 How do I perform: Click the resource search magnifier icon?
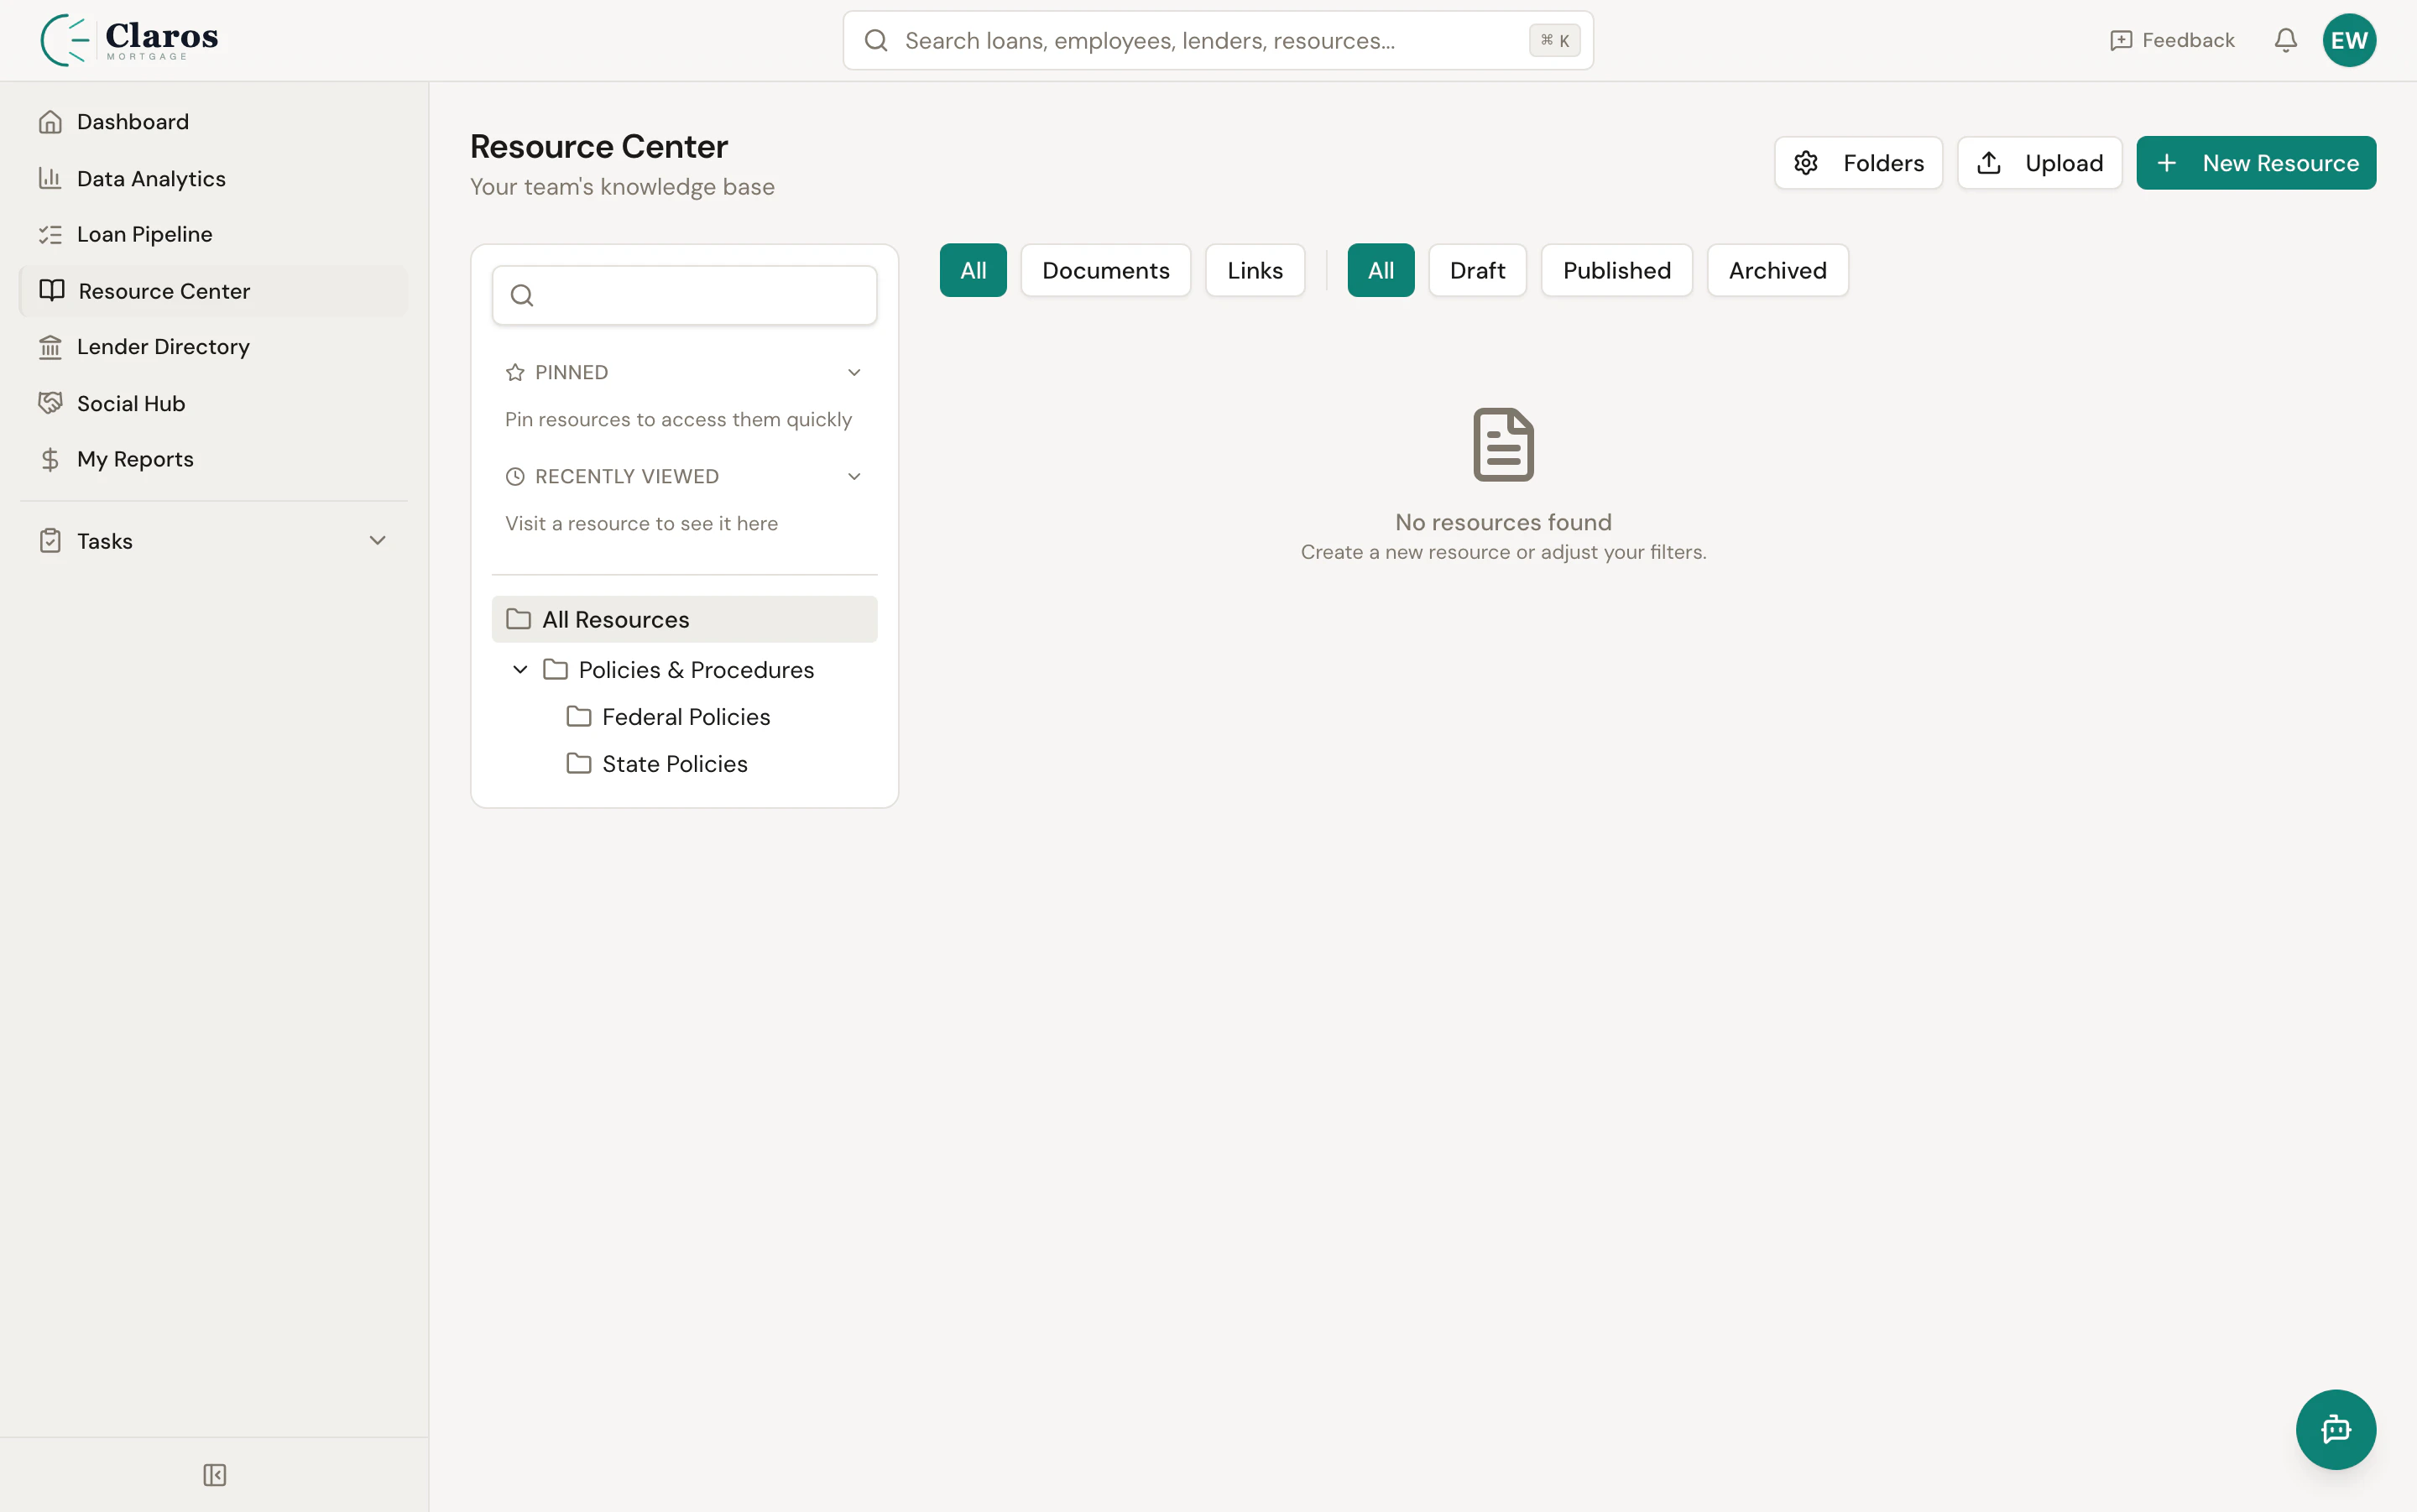pos(521,295)
